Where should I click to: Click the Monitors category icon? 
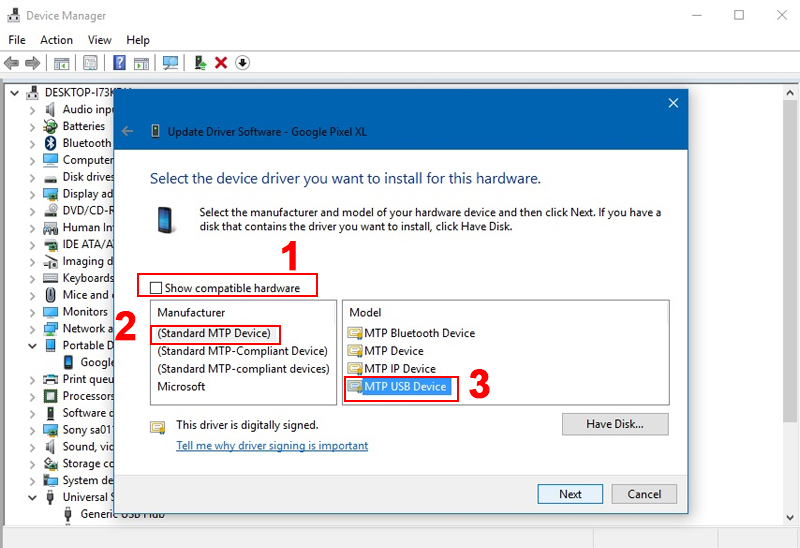pyautogui.click(x=51, y=312)
